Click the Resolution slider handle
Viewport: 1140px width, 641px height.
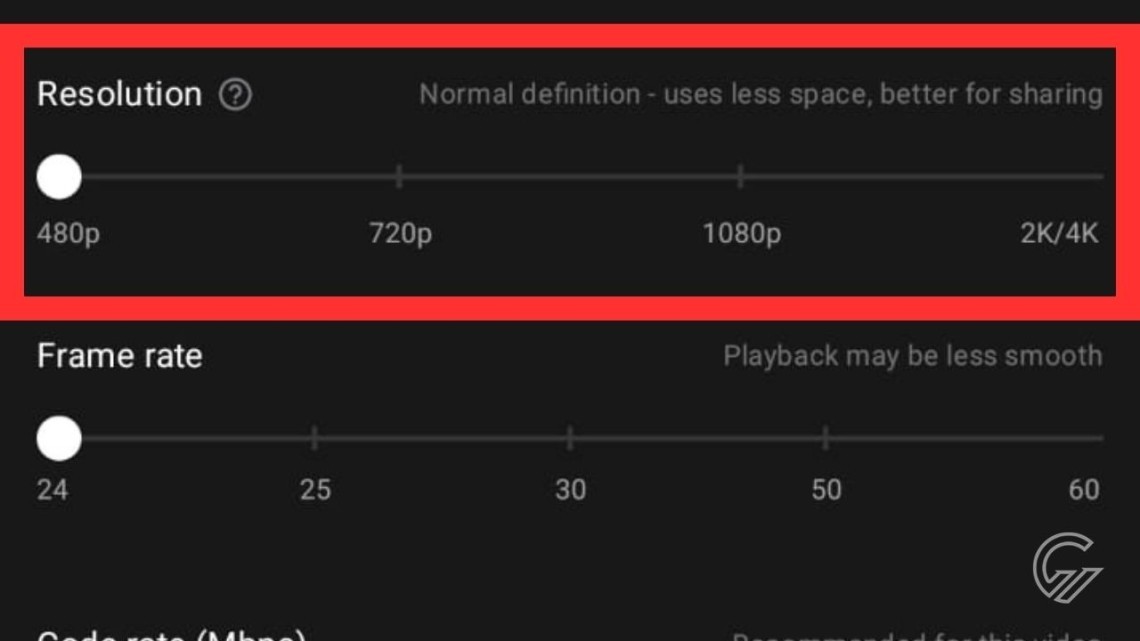(x=59, y=177)
